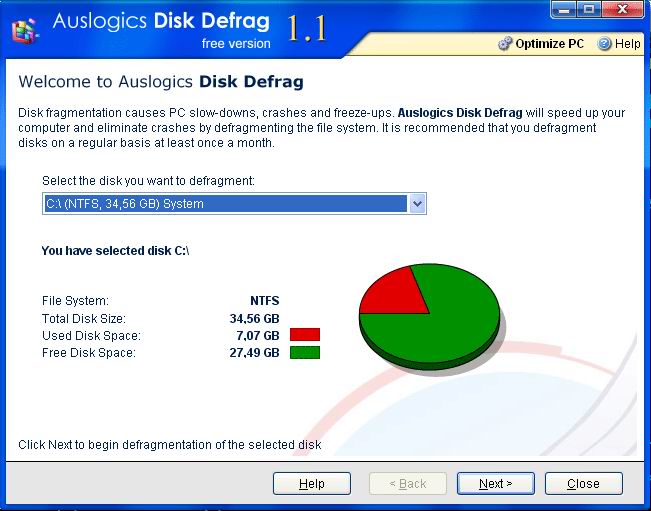Click the 'File System:' label

click(x=76, y=301)
